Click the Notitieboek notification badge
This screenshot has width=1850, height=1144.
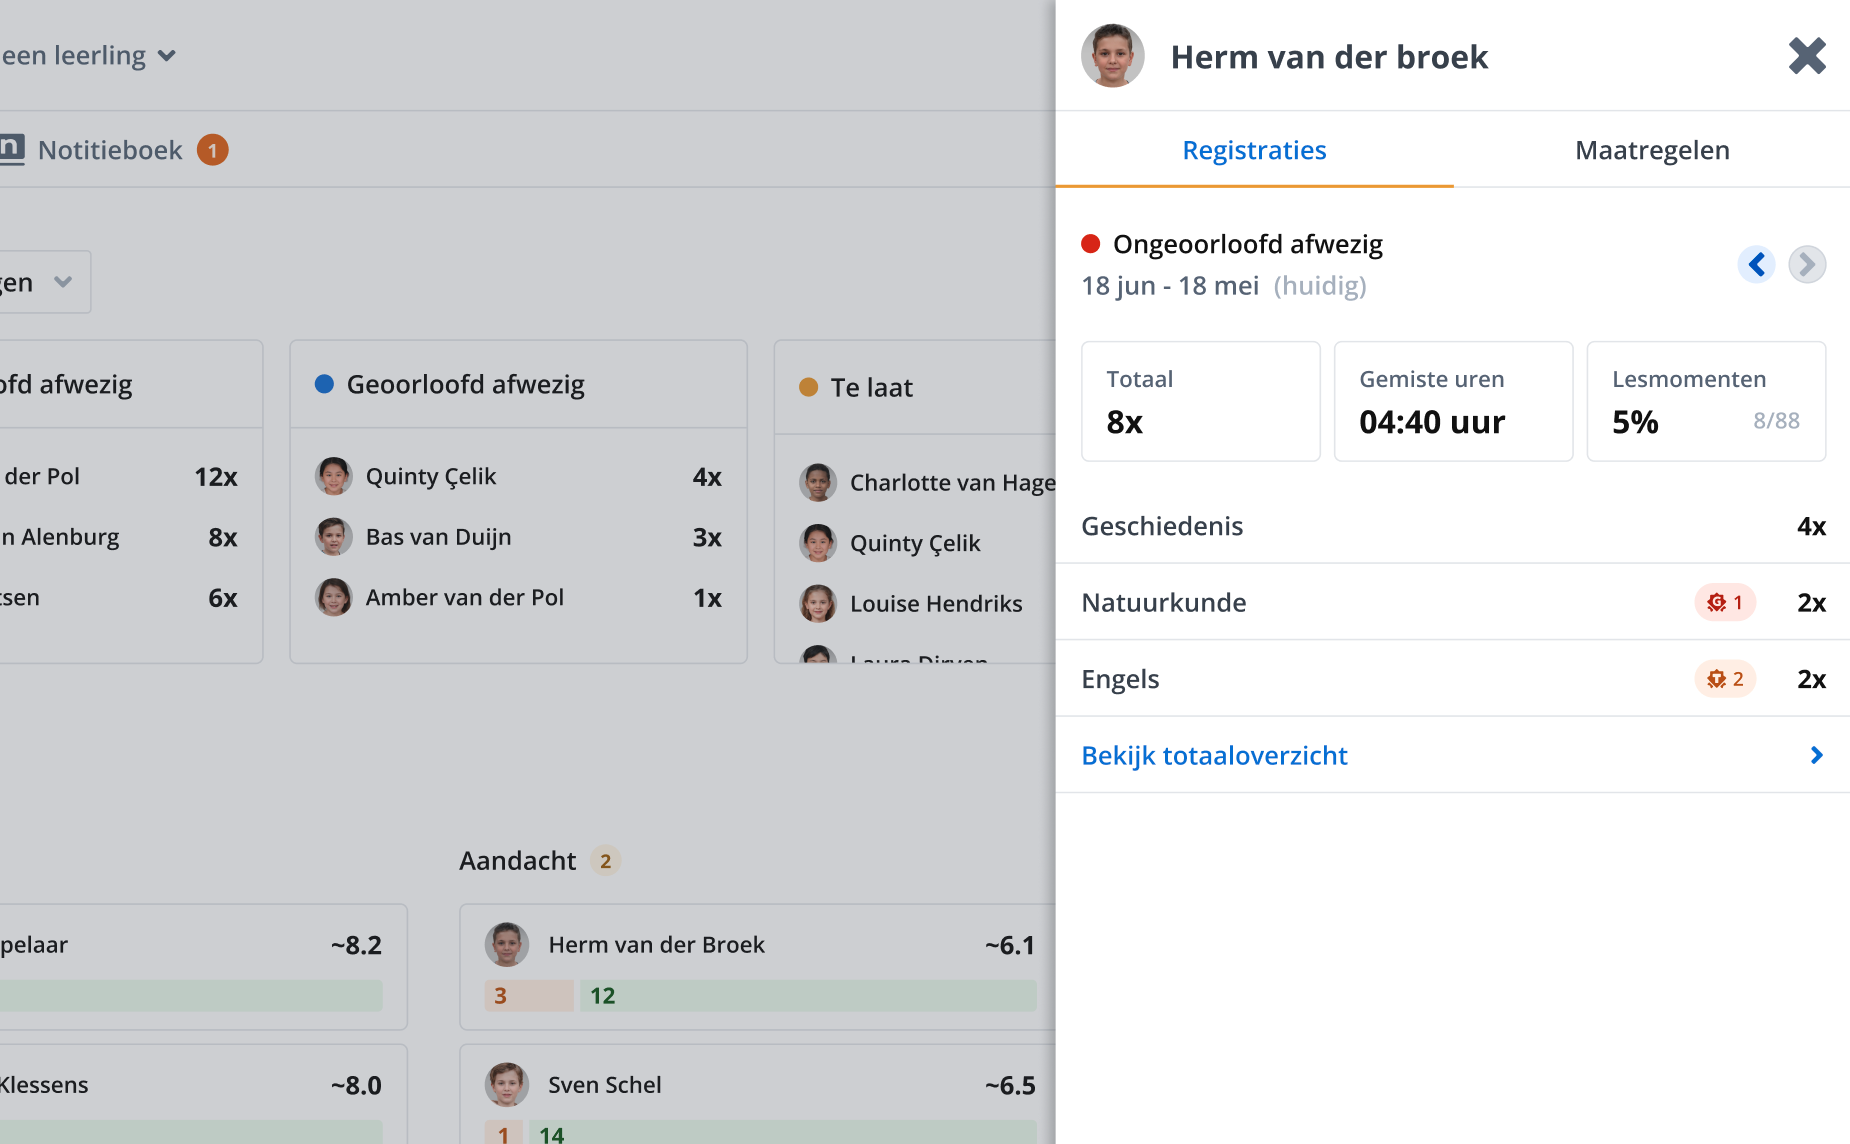point(212,150)
